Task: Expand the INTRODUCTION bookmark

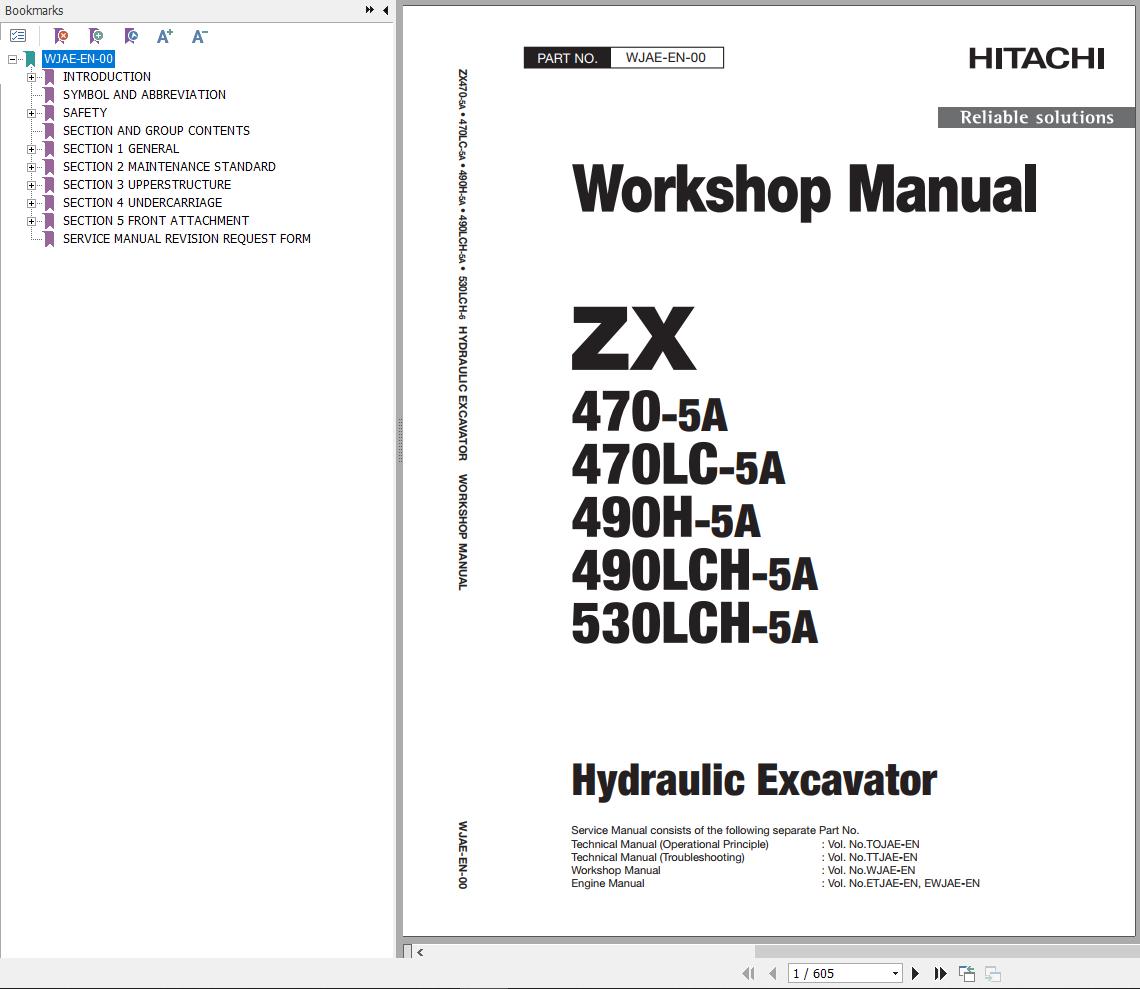Action: [x=31, y=77]
